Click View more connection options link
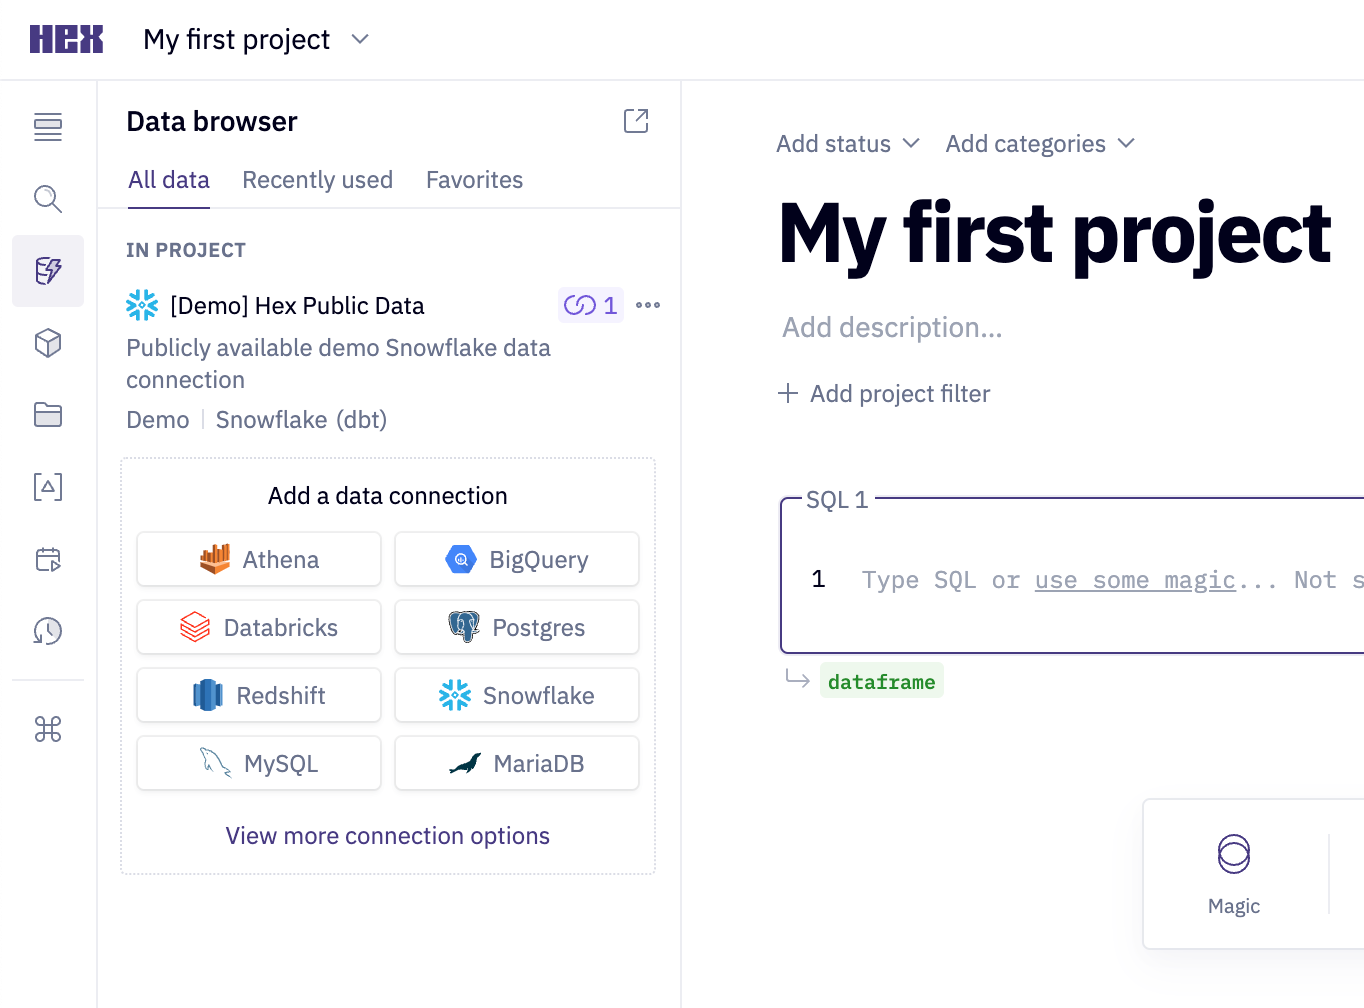 pyautogui.click(x=388, y=836)
